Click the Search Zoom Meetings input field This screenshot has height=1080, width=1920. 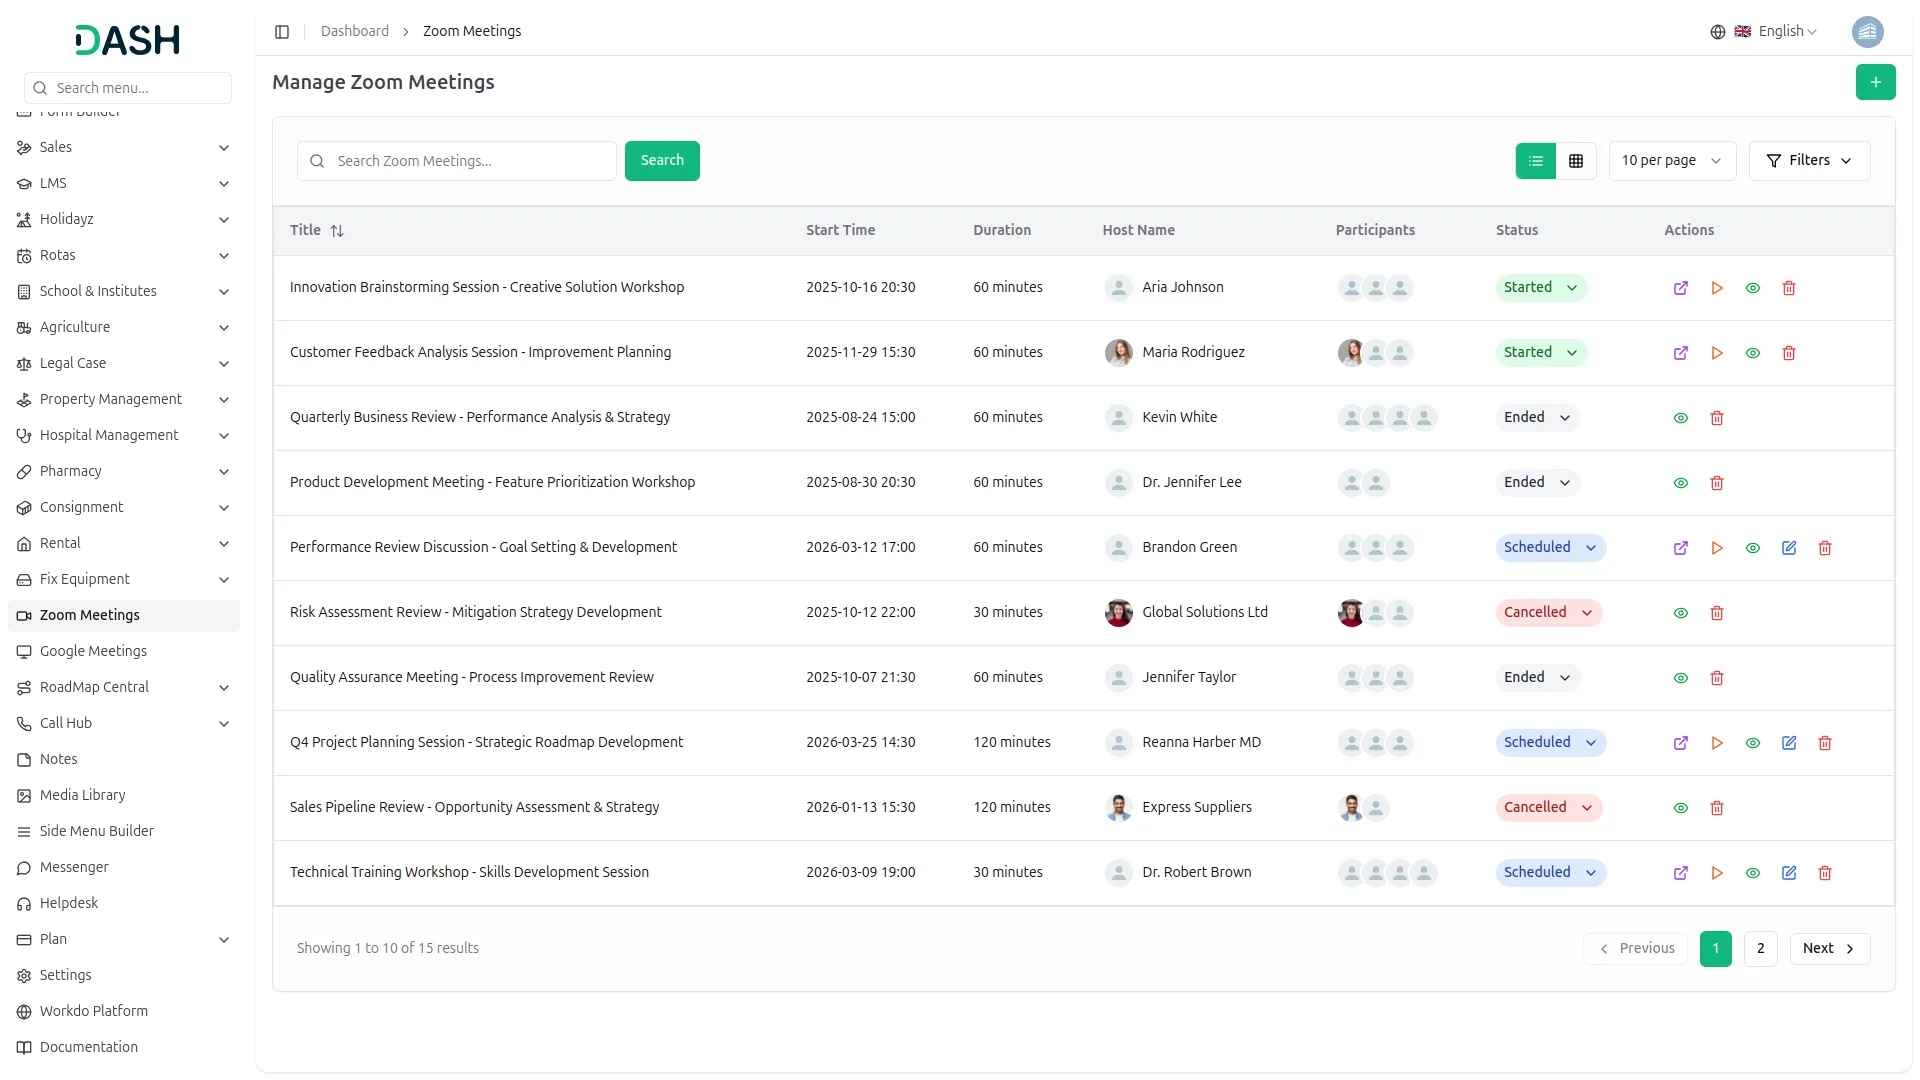point(470,161)
